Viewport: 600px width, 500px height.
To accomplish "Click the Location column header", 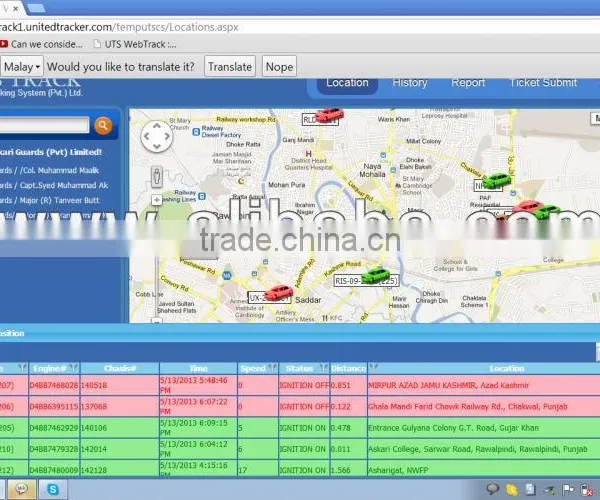I will click(506, 368).
